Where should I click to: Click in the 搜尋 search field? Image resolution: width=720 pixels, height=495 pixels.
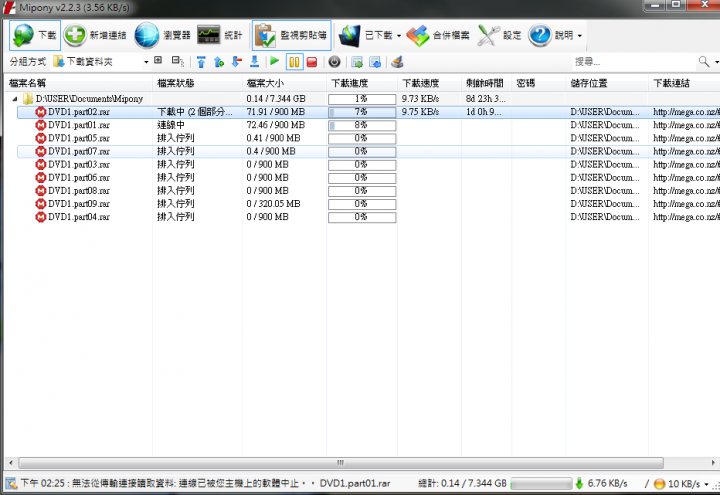pos(634,62)
